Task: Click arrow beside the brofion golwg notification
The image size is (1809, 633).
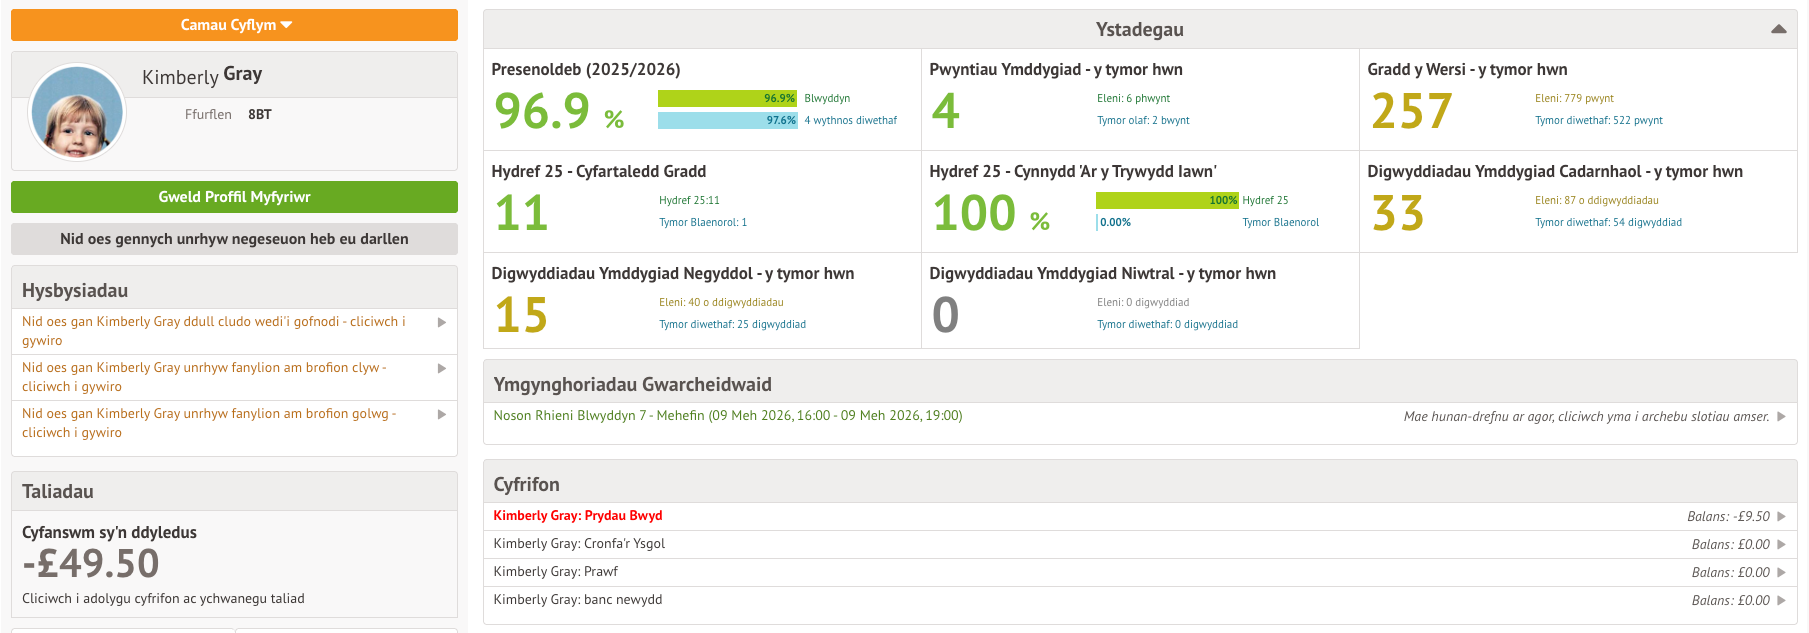Action: point(442,414)
